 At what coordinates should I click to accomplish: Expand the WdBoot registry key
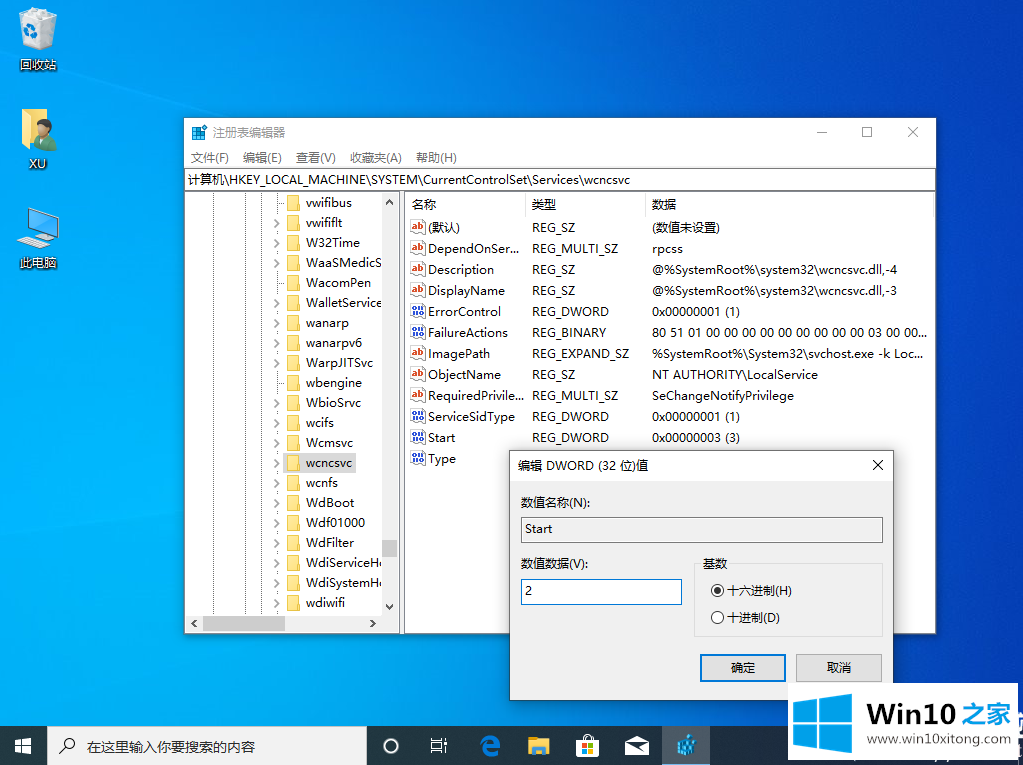tap(277, 503)
